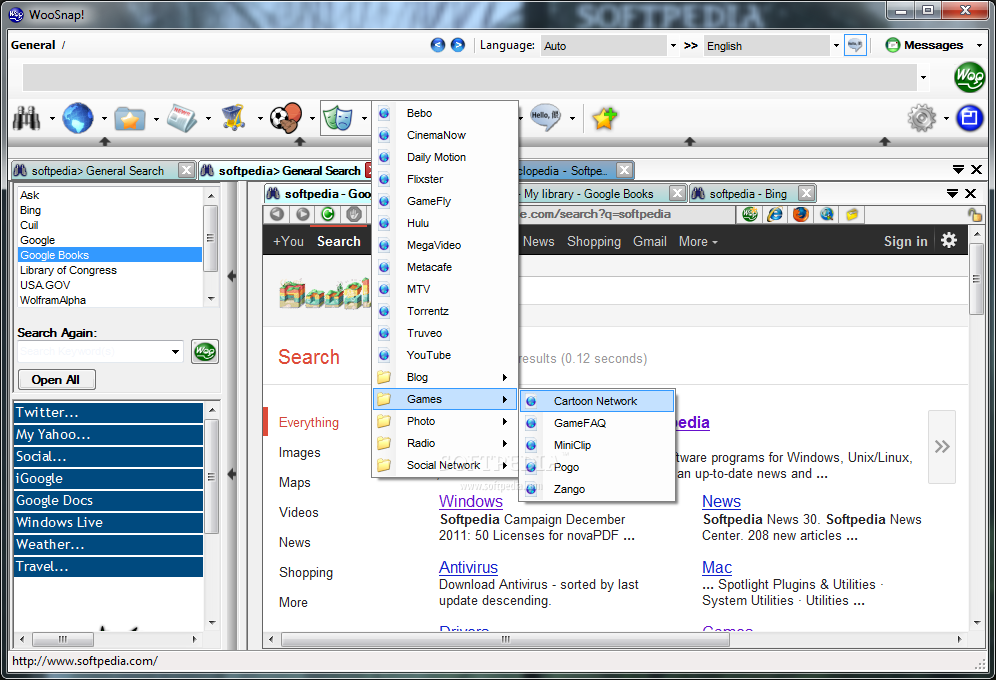
Task: Expand the Radio submenu
Action: click(x=445, y=443)
